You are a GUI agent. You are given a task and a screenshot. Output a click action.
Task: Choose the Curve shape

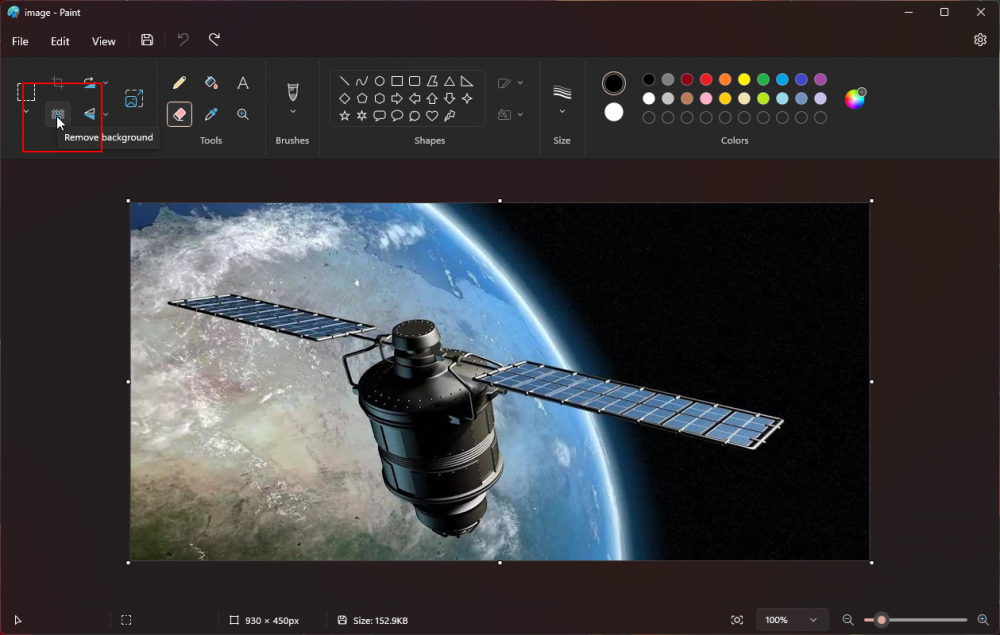[362, 81]
